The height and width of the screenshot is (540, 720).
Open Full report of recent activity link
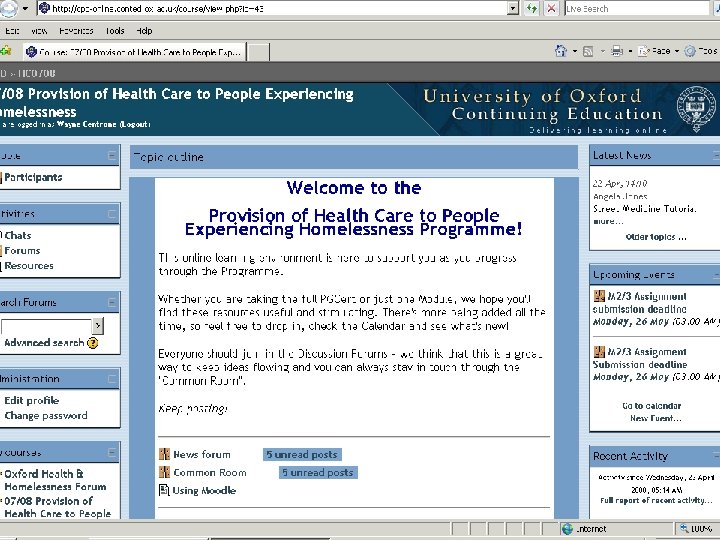pyautogui.click(x=656, y=501)
